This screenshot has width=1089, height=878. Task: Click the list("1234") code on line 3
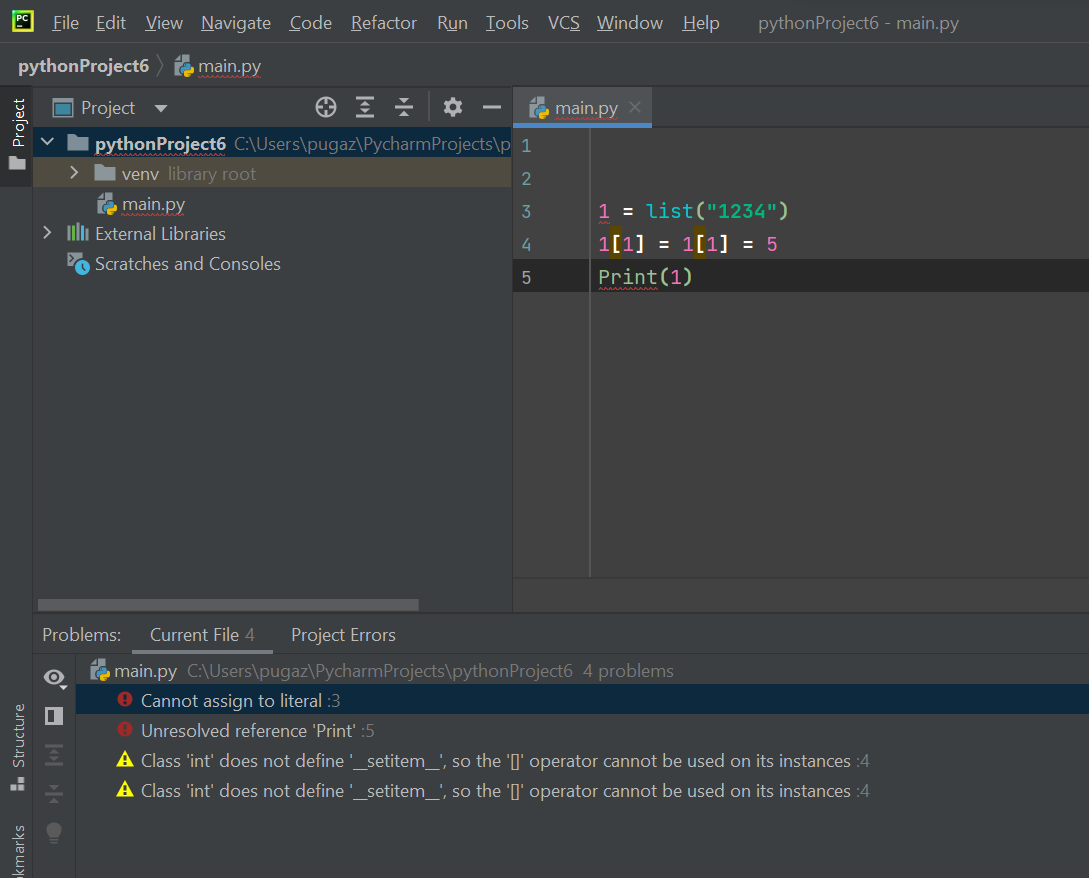pyautogui.click(x=717, y=210)
